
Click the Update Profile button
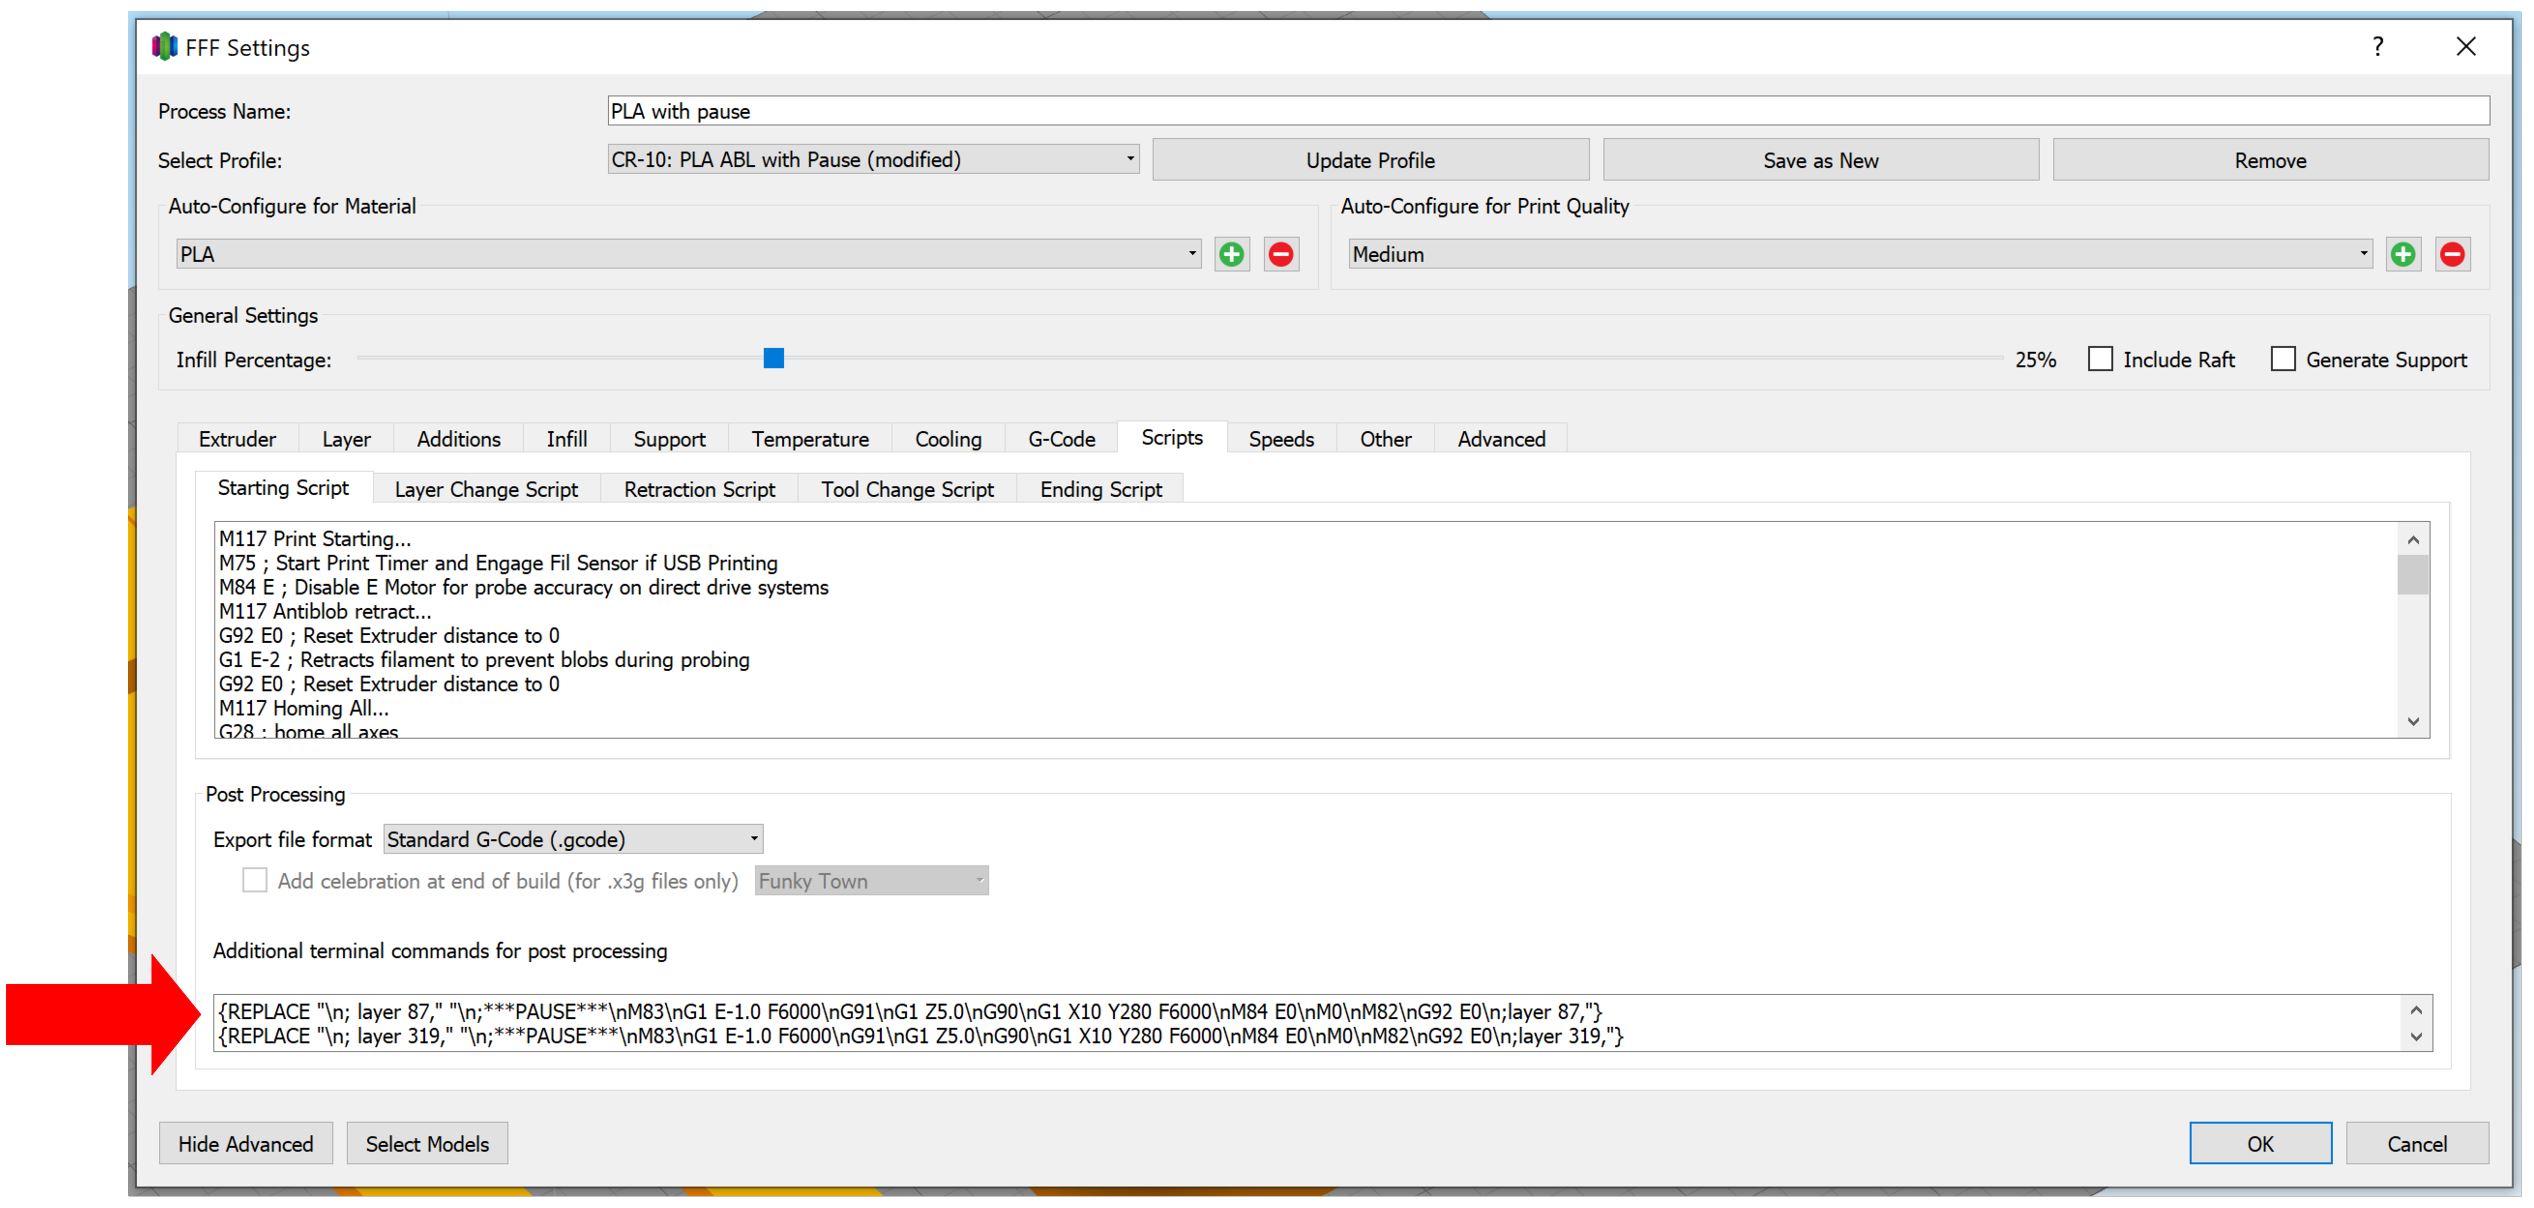pos(1369,160)
